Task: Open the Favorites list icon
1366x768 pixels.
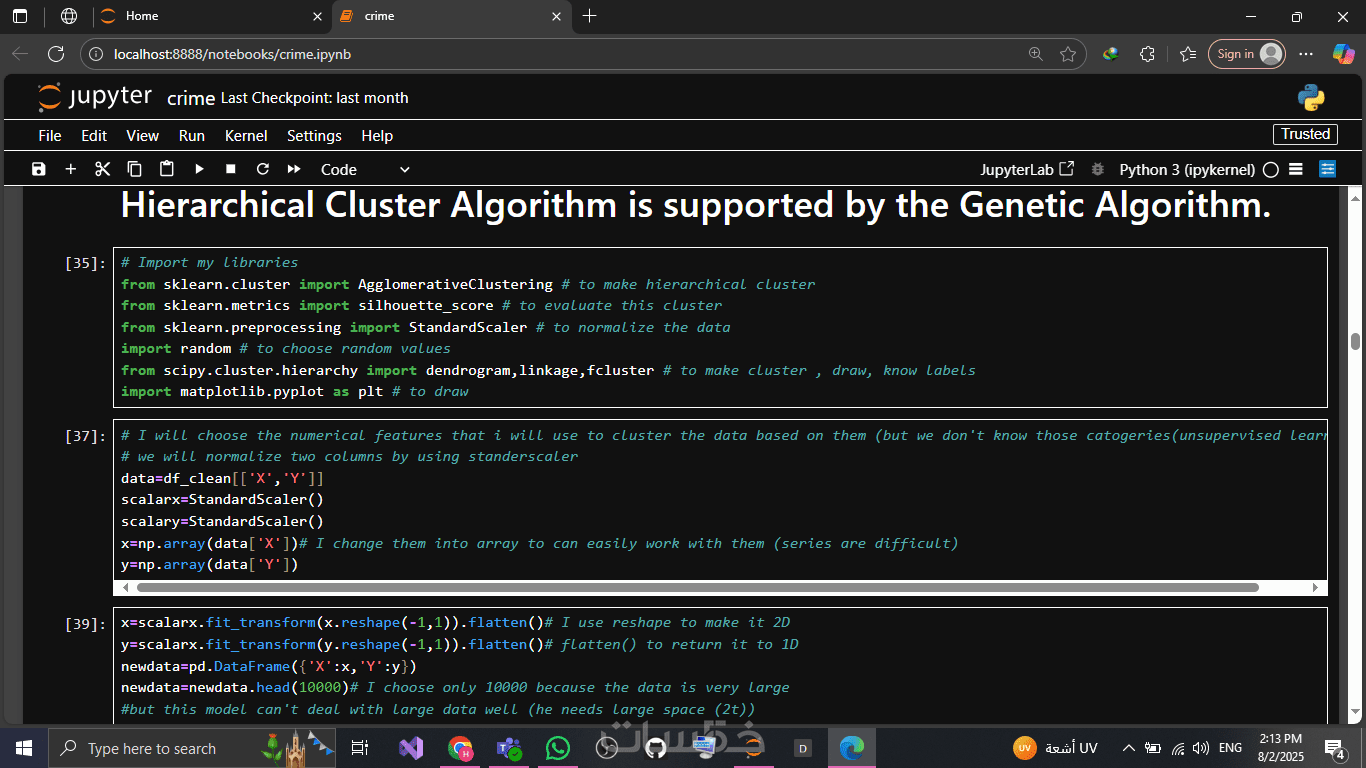Action: point(1188,54)
